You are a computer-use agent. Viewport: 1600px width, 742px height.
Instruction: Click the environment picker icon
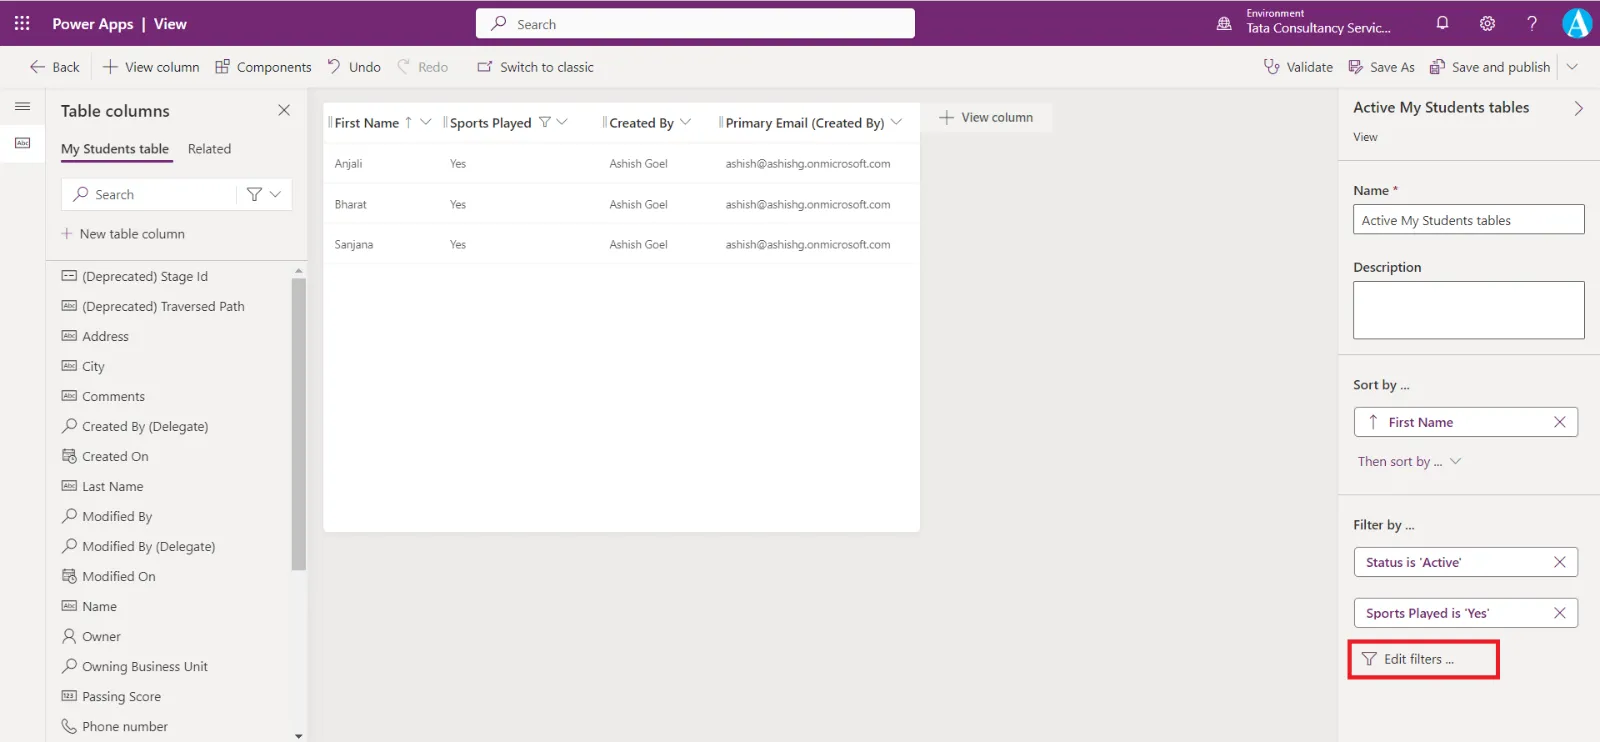point(1224,23)
